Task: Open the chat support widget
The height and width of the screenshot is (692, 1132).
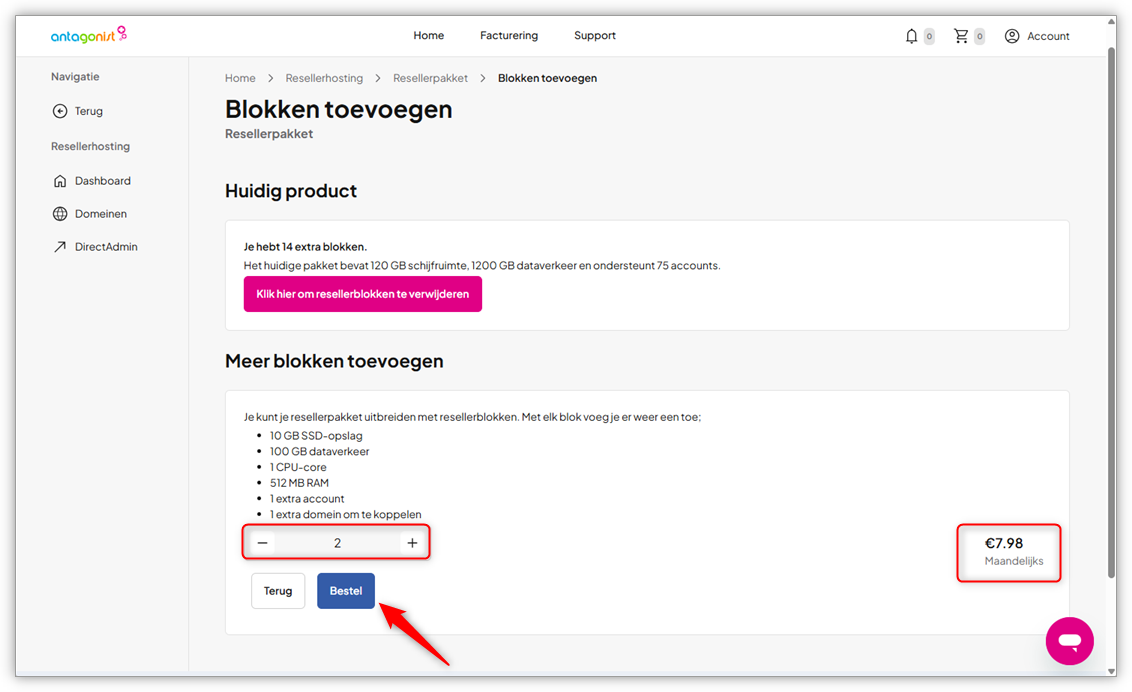Action: [1069, 641]
